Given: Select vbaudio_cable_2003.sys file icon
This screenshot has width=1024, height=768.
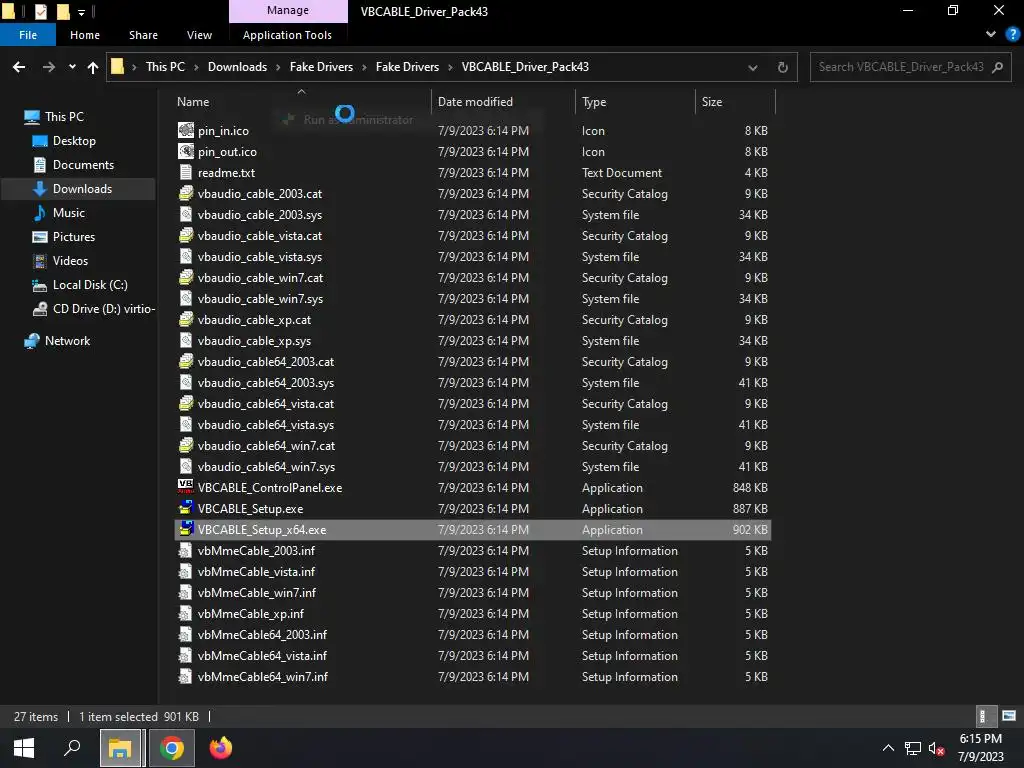Looking at the screenshot, I should coord(186,214).
